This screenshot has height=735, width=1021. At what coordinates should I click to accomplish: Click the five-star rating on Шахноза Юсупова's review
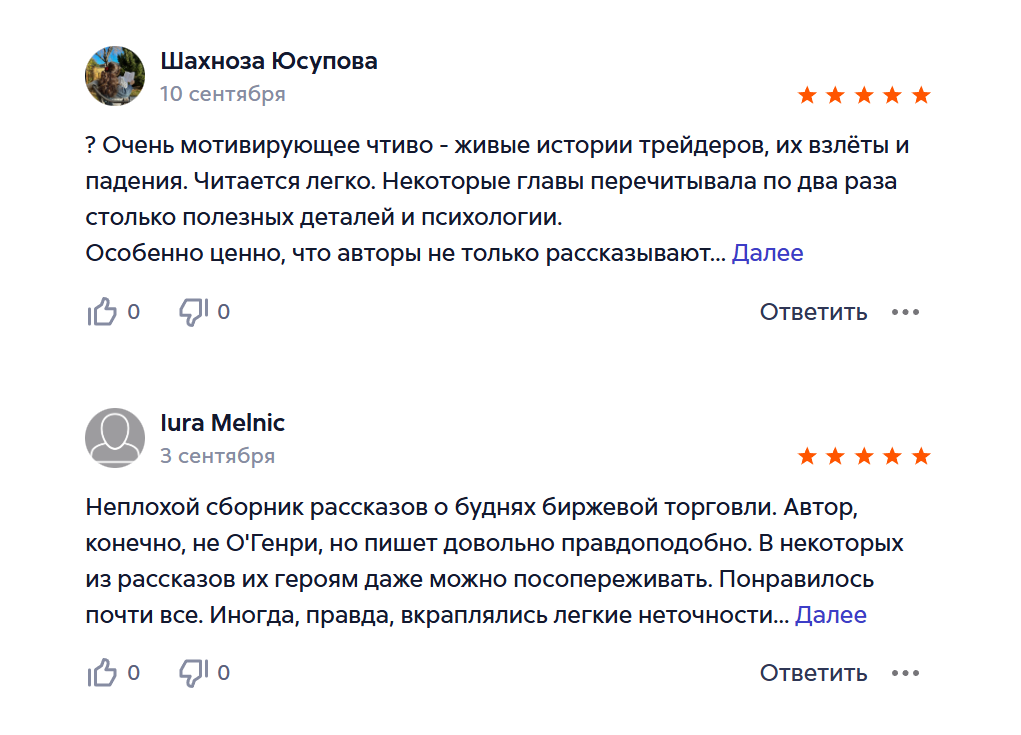pyautogui.click(x=864, y=96)
